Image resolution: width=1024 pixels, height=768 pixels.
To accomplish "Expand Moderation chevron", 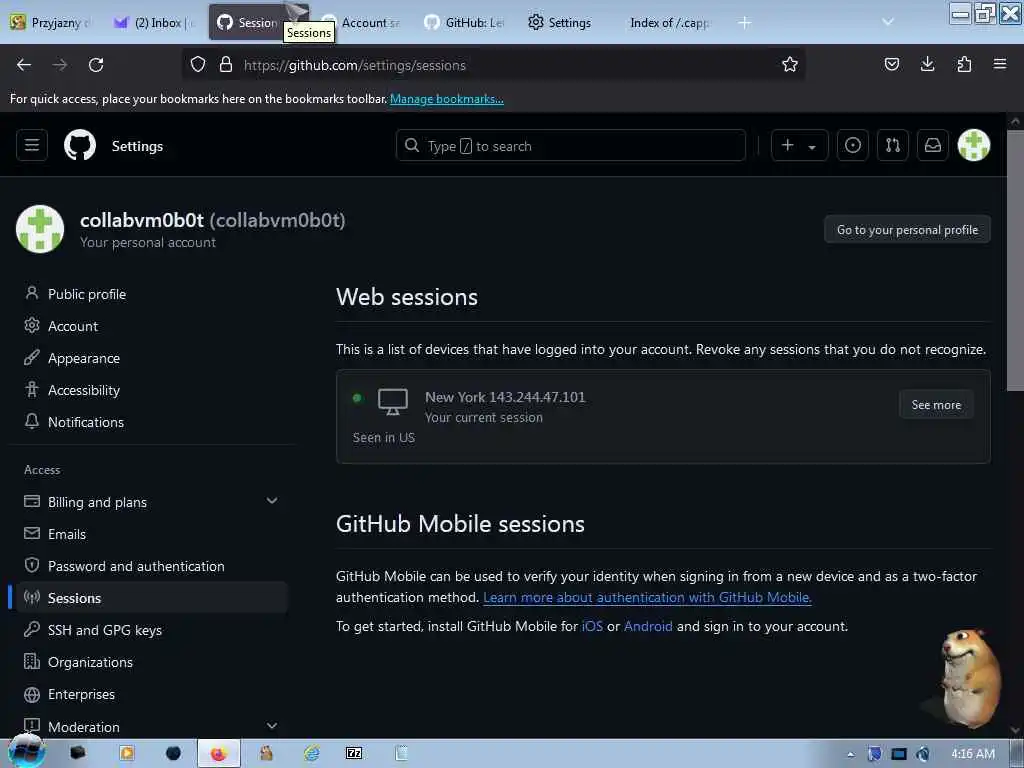I will 272,726.
